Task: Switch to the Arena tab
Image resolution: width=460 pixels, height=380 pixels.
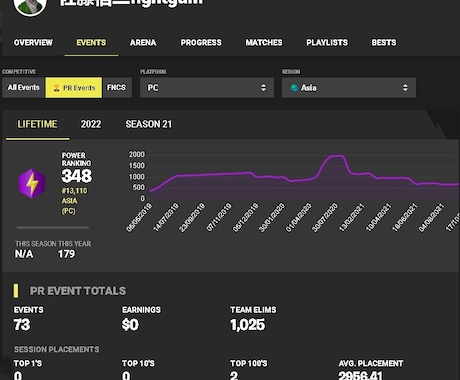Action: pos(143,43)
